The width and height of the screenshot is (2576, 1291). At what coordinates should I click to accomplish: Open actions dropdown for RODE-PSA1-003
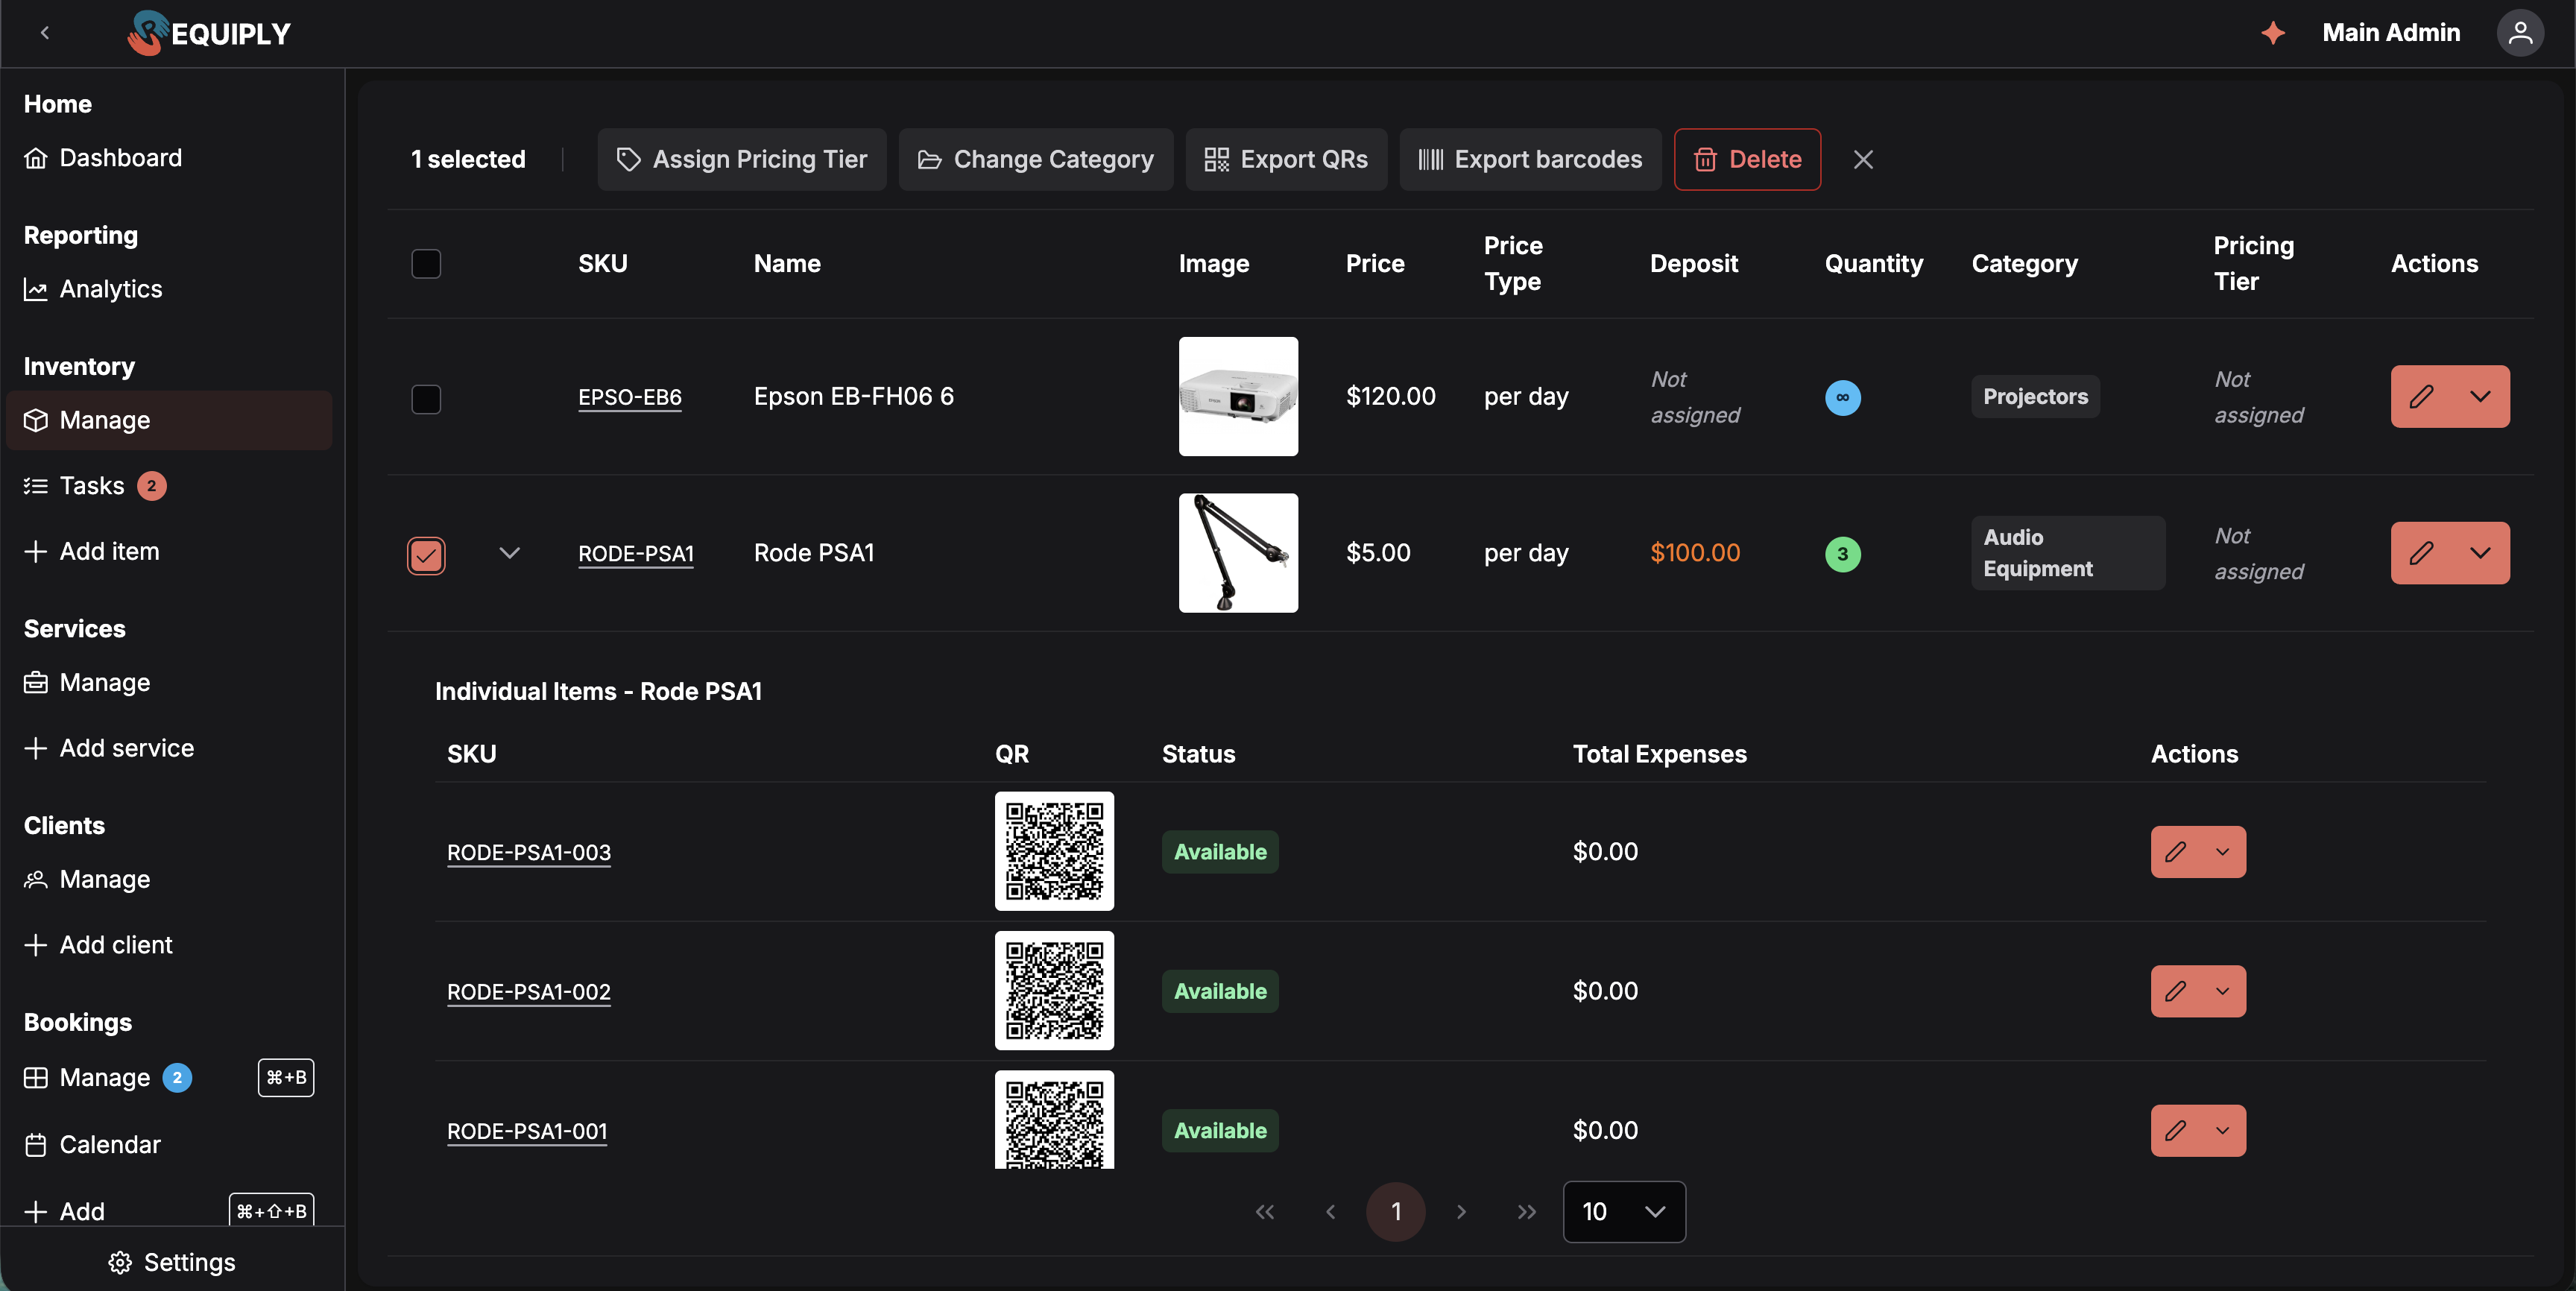point(2222,852)
